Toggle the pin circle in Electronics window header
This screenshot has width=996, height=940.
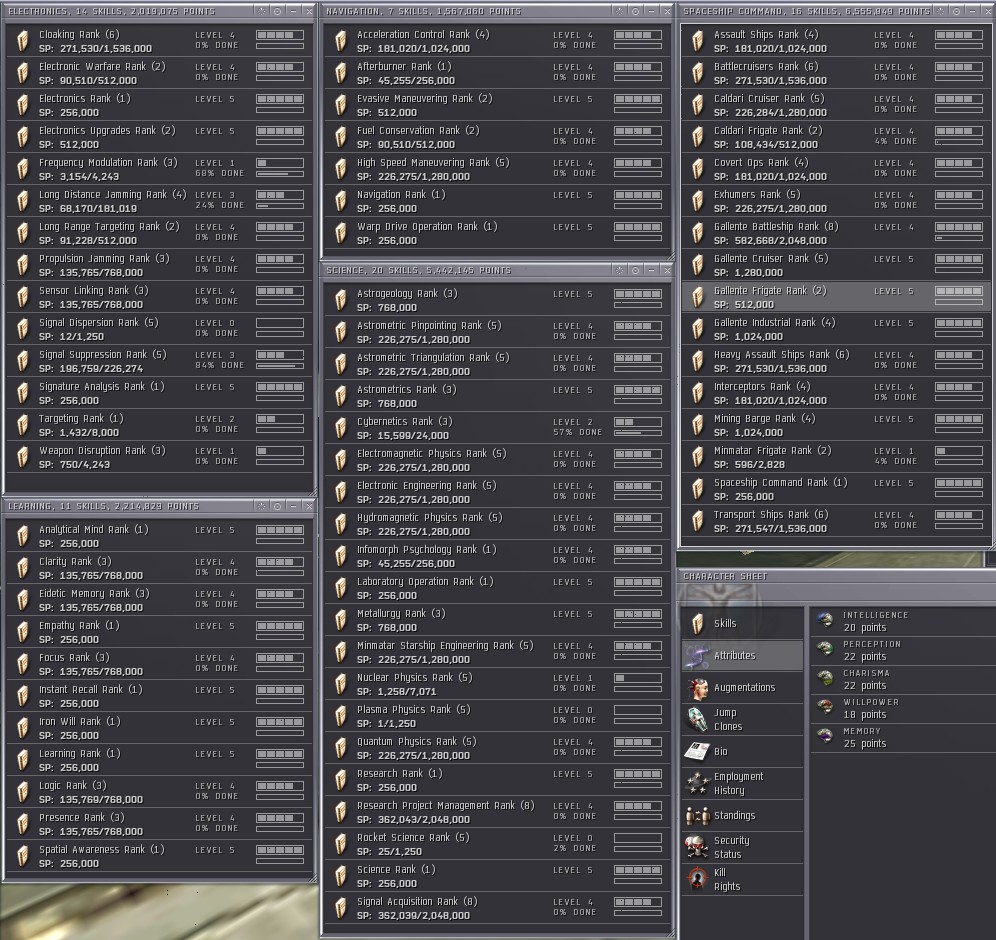[x=278, y=11]
